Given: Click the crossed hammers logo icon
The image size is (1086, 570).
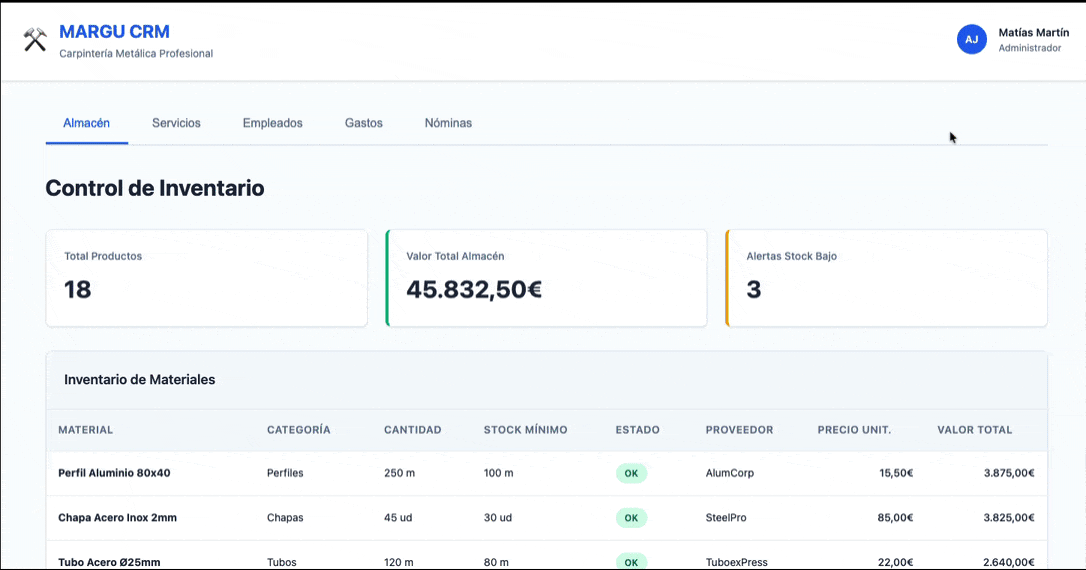Looking at the screenshot, I should click(35, 39).
